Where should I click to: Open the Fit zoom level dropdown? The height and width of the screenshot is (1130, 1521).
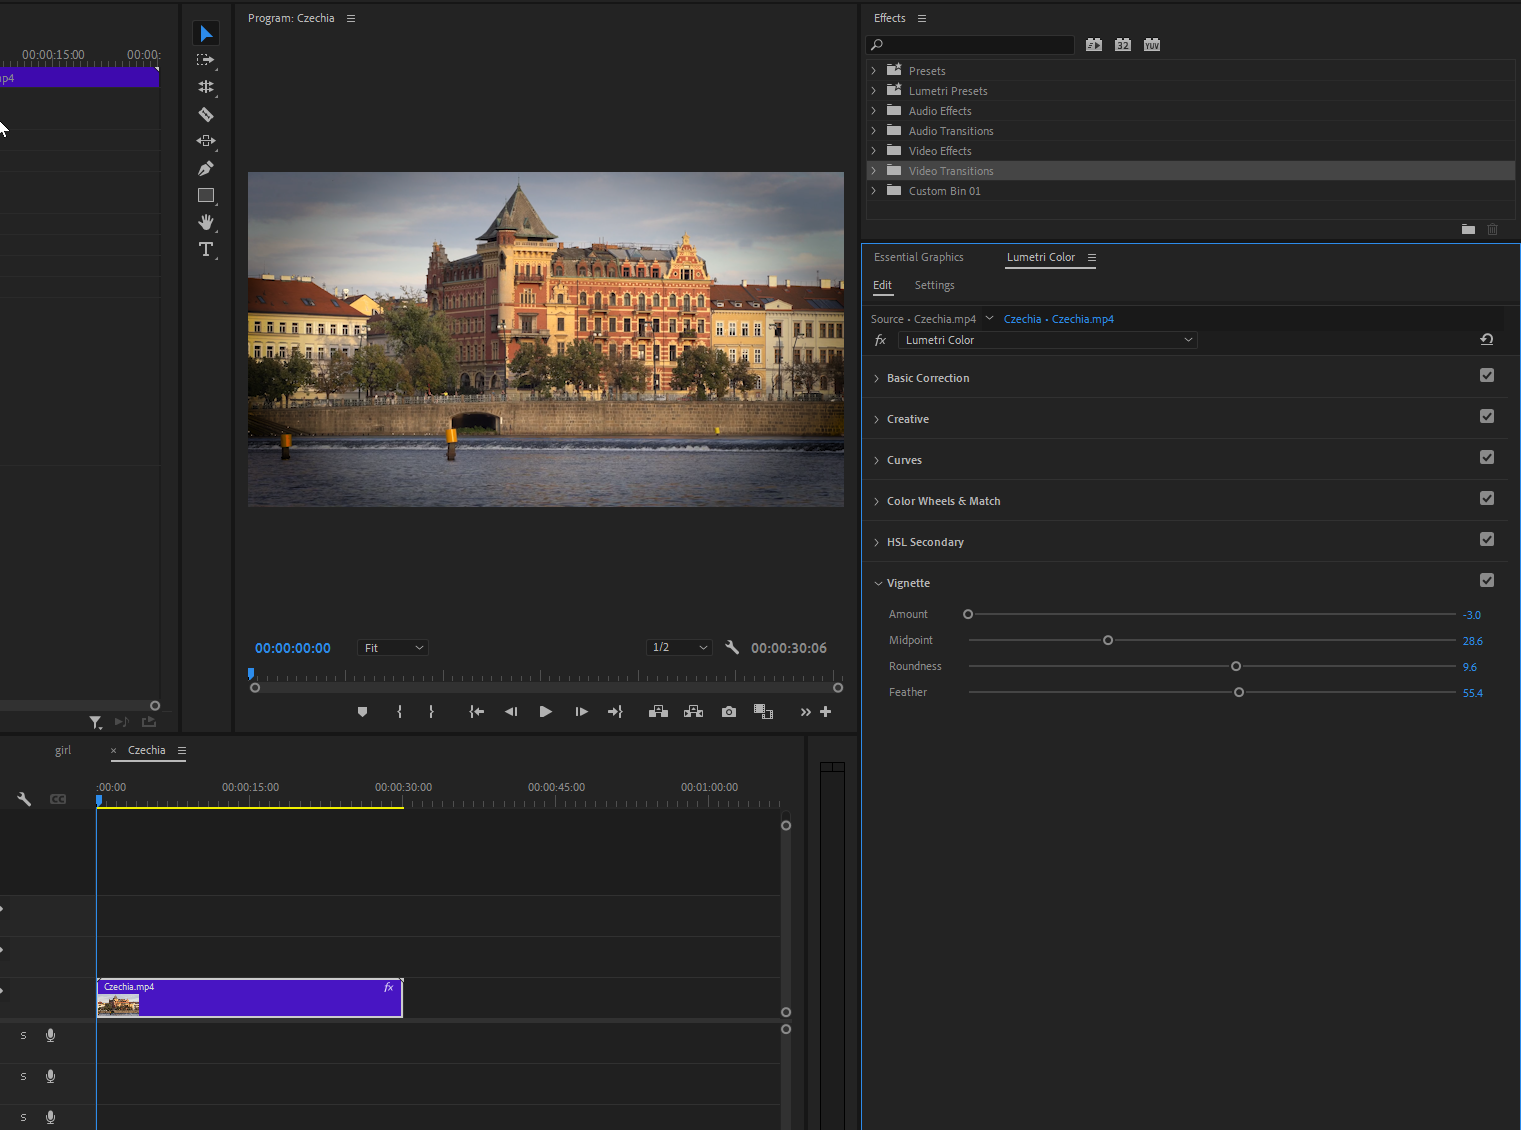tap(393, 648)
